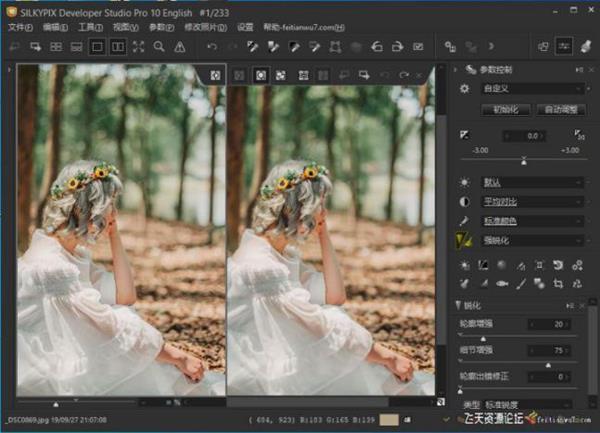Click the fish-shaped tool icon

503,283
